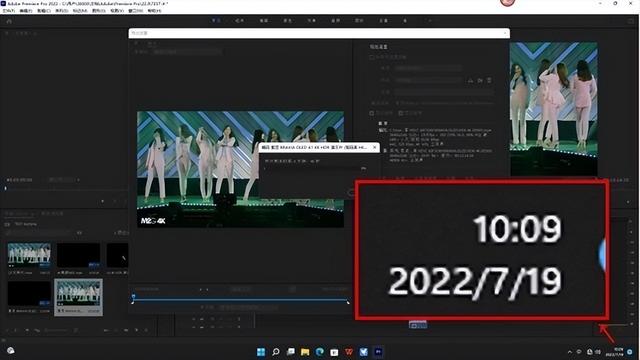Select the second black clip thumbnail in bin
This screenshot has height=360, width=640.
[x=78, y=255]
